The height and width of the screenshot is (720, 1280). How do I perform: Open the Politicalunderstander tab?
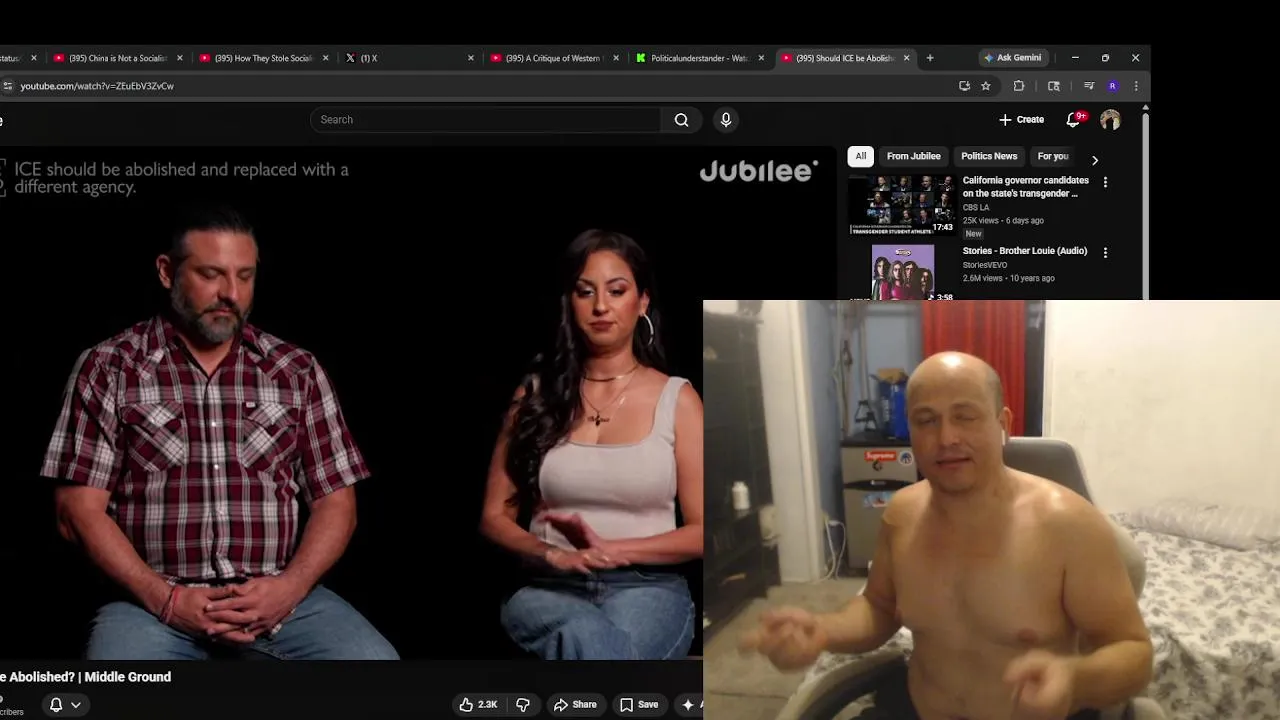click(692, 58)
